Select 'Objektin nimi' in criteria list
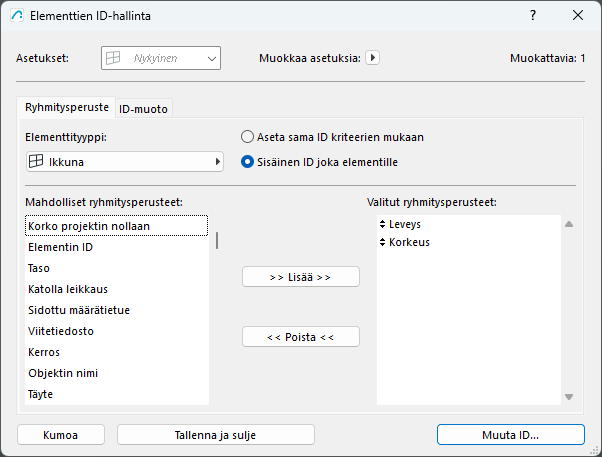This screenshot has height=457, width=602. (x=70, y=373)
